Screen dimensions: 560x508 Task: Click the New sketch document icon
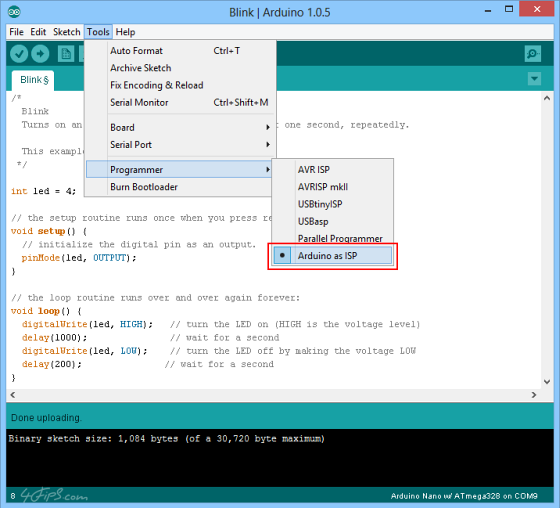[x=66, y=54]
